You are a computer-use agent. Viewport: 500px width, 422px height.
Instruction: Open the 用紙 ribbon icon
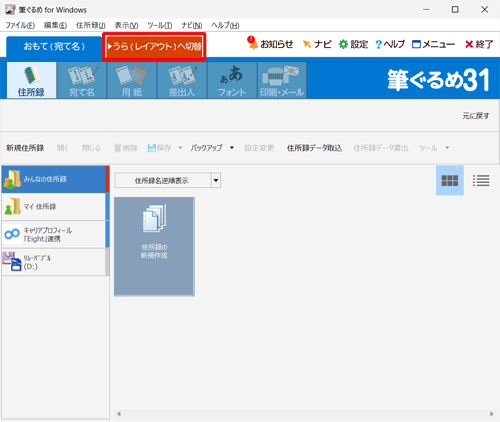(x=132, y=80)
